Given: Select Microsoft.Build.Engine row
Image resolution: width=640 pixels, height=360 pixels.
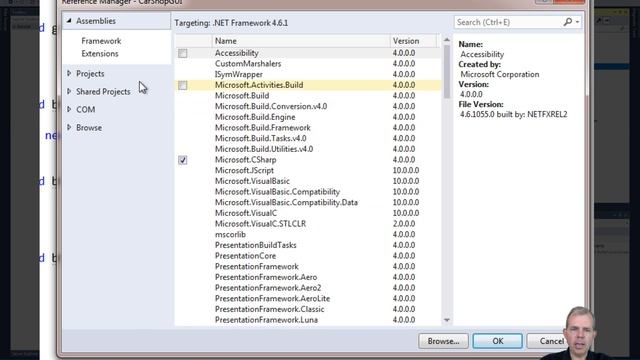Looking at the screenshot, I should (308, 117).
